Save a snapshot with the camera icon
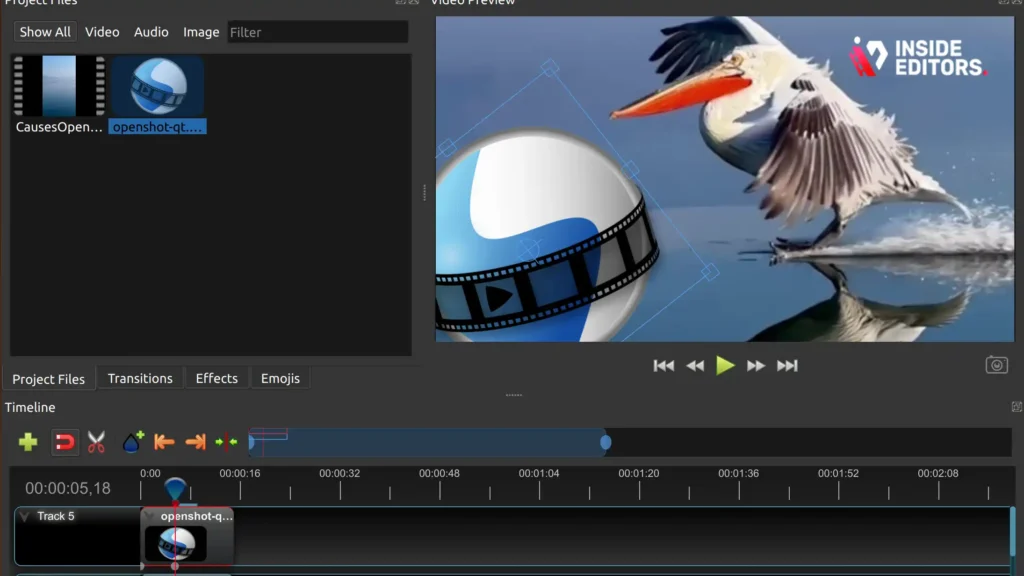 997,365
